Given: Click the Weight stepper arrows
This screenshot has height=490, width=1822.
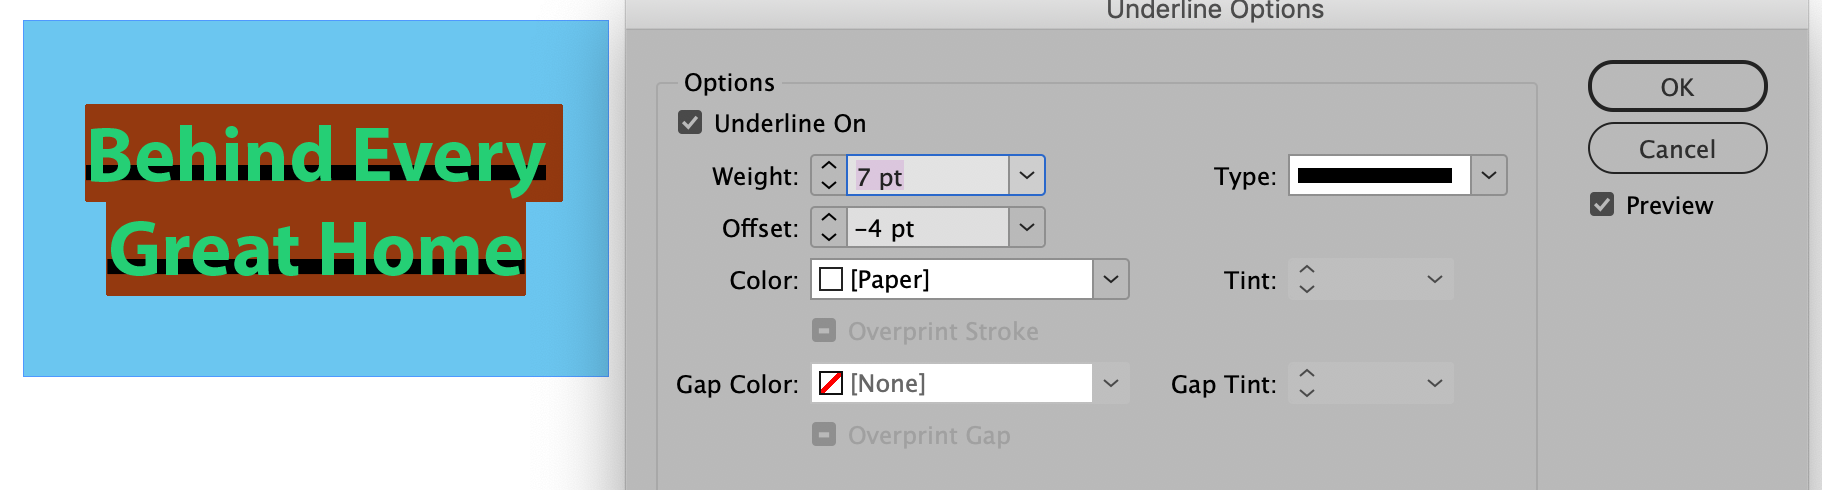Looking at the screenshot, I should tap(828, 176).
